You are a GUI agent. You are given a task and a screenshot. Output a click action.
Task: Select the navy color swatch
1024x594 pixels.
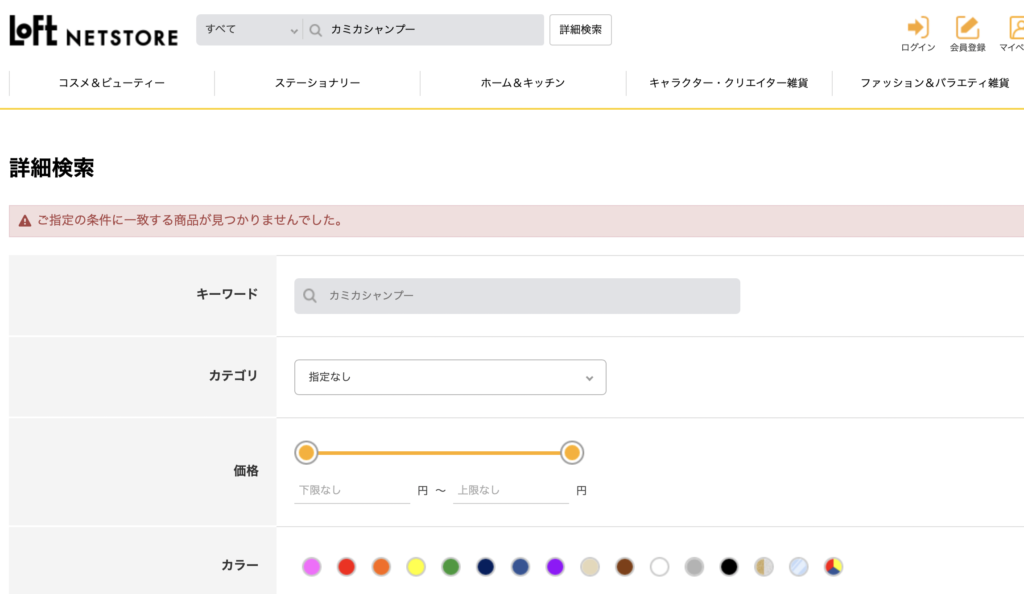point(486,567)
